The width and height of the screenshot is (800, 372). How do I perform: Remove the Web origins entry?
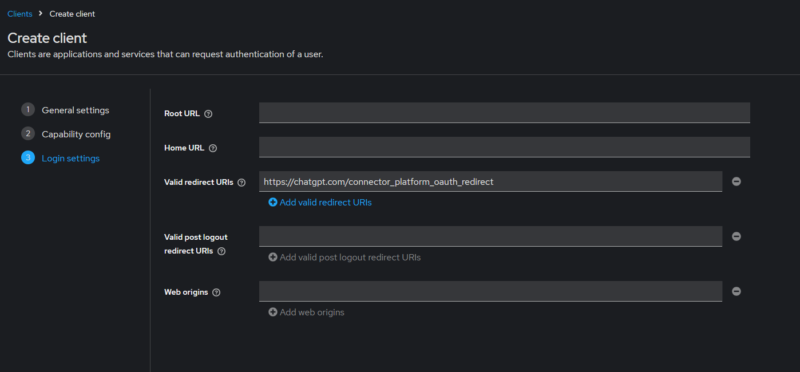tap(736, 291)
